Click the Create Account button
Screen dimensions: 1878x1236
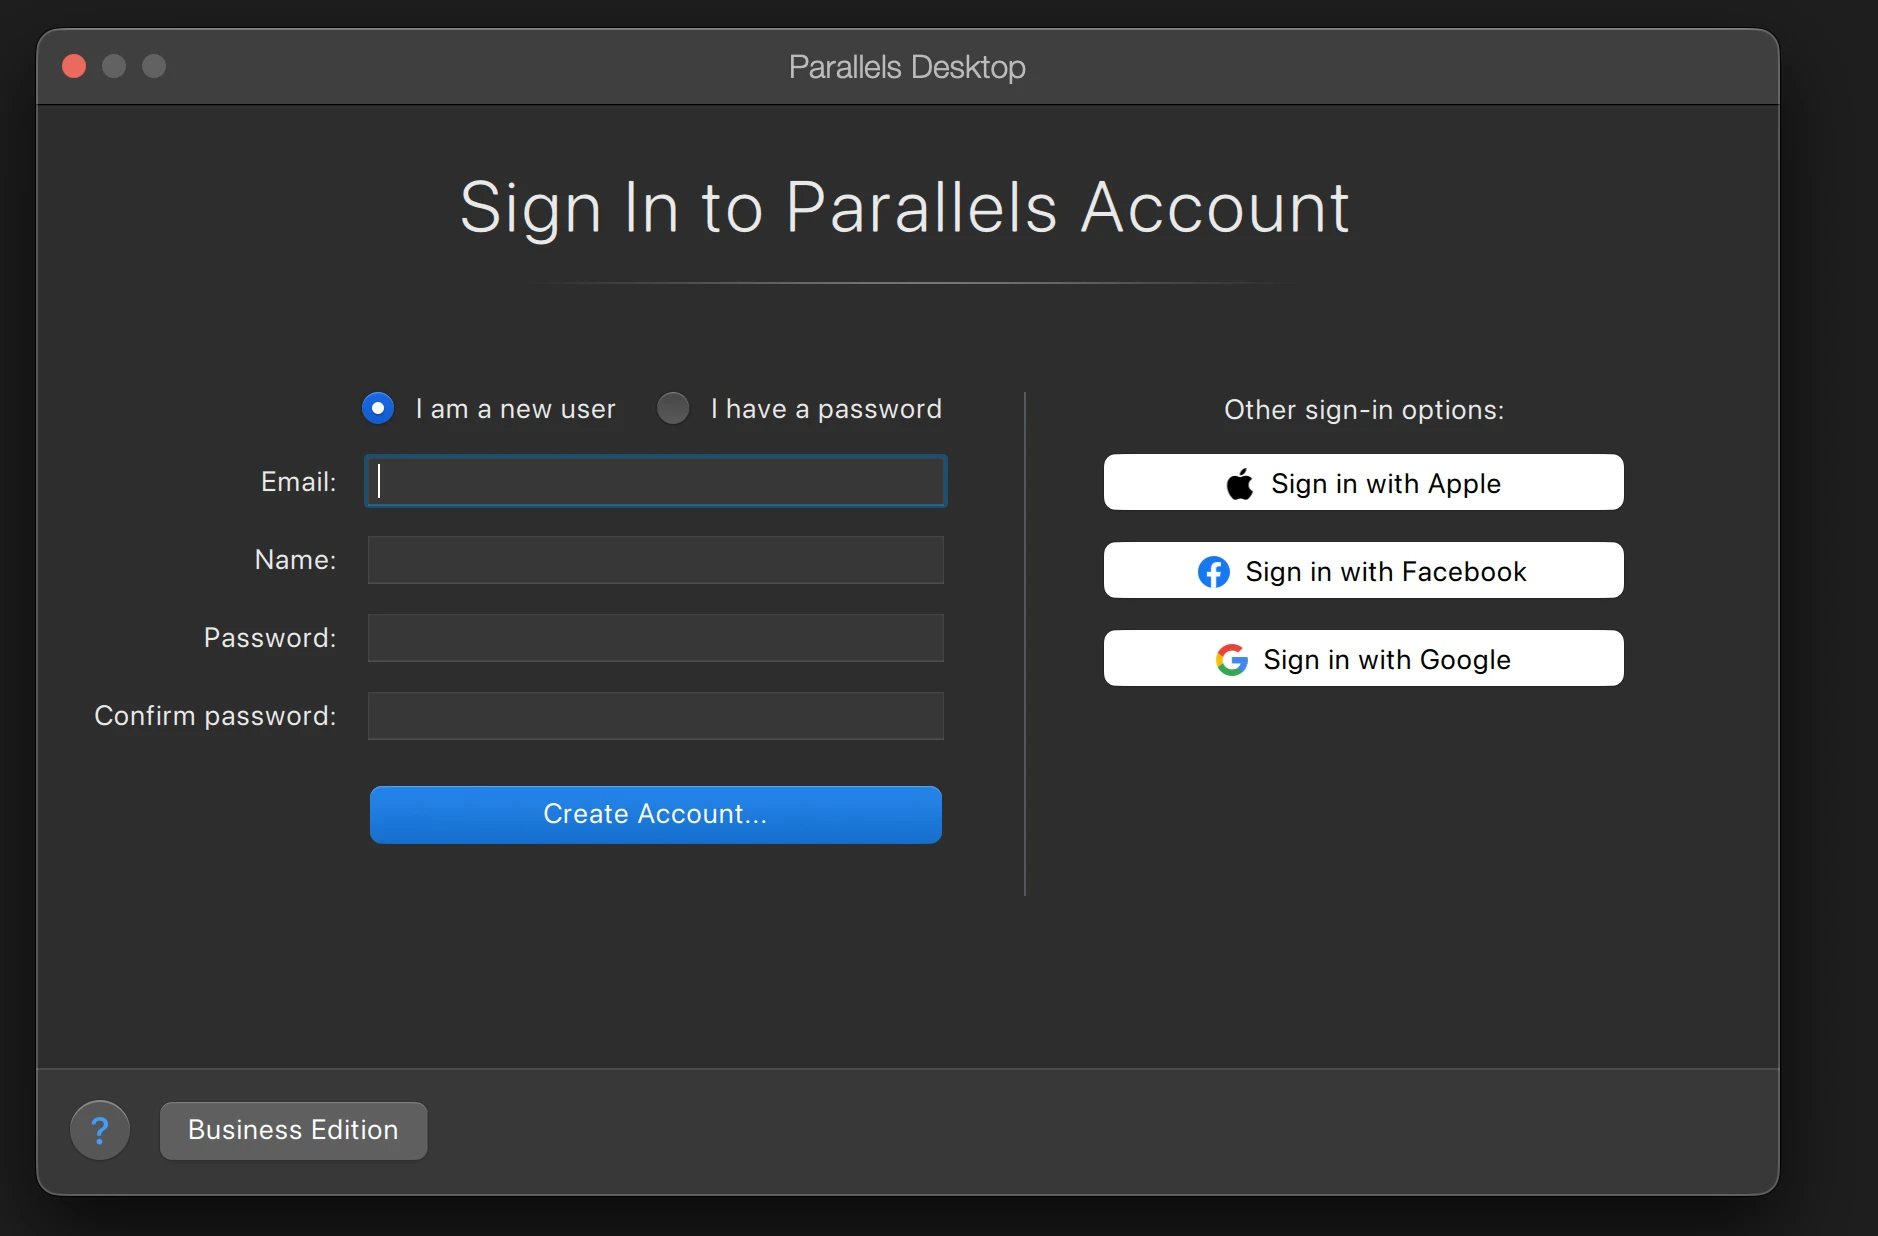(656, 814)
